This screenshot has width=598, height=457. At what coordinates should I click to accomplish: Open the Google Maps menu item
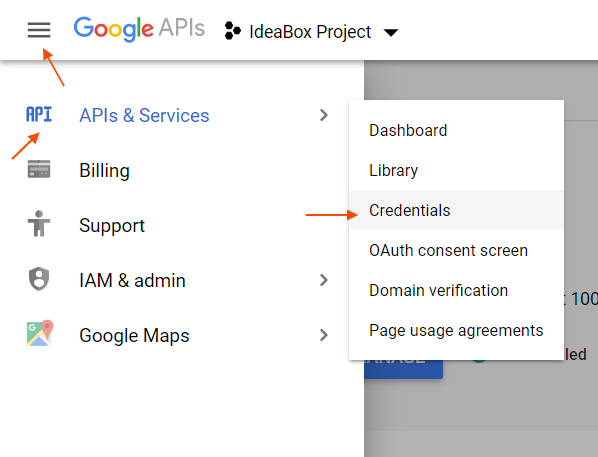pyautogui.click(x=134, y=336)
